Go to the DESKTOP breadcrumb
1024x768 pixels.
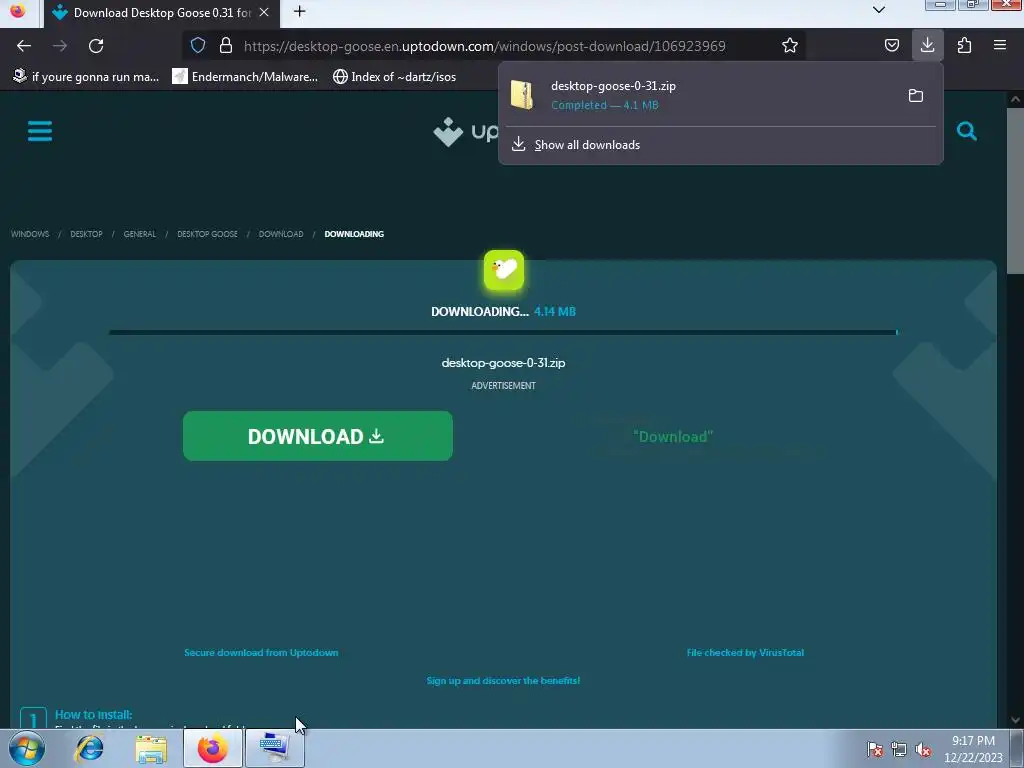86,234
